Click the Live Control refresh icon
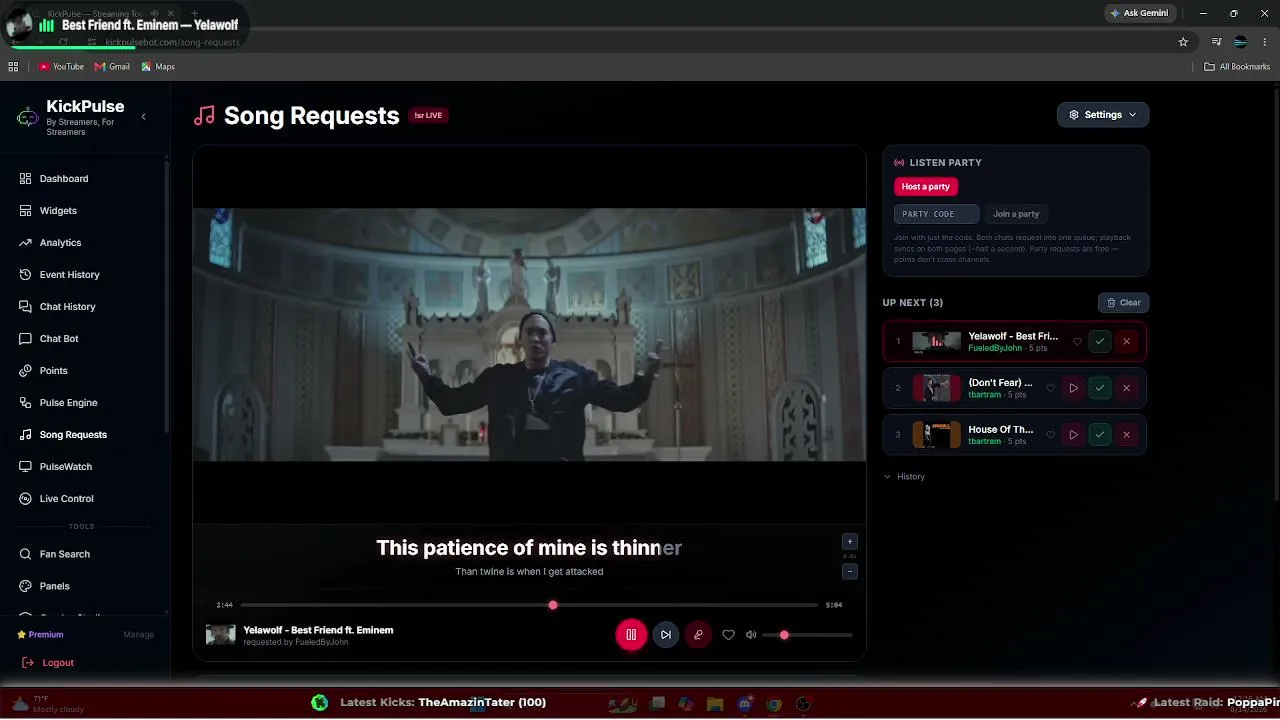Image resolution: width=1280 pixels, height=720 pixels. (x=26, y=499)
